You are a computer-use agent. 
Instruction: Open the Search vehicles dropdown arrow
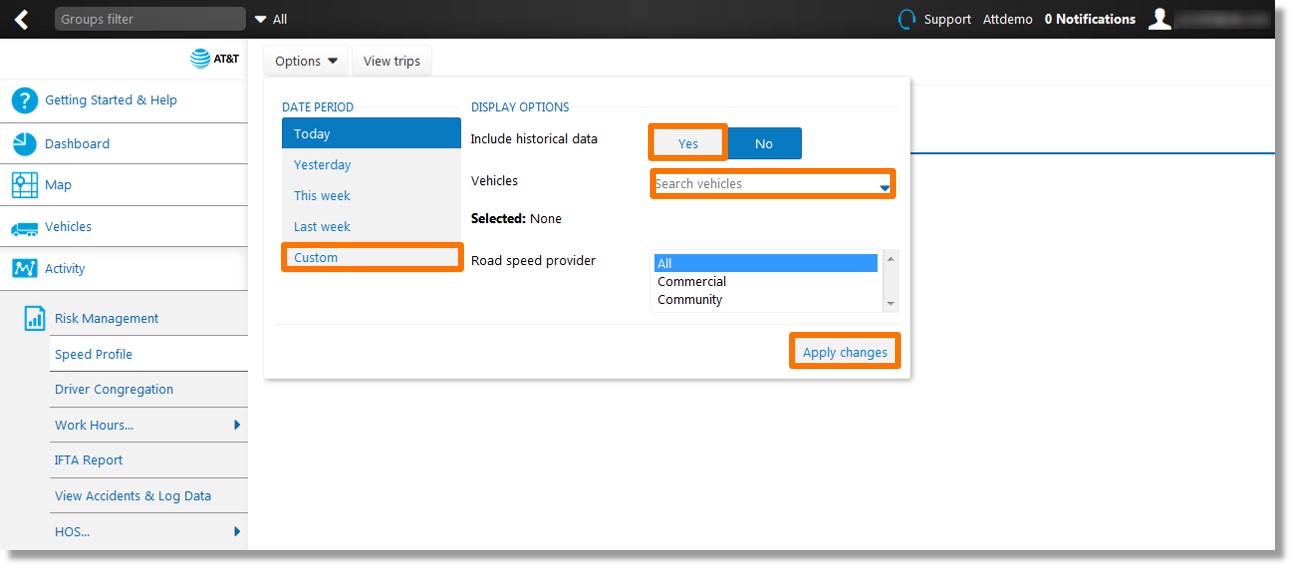tap(884, 187)
